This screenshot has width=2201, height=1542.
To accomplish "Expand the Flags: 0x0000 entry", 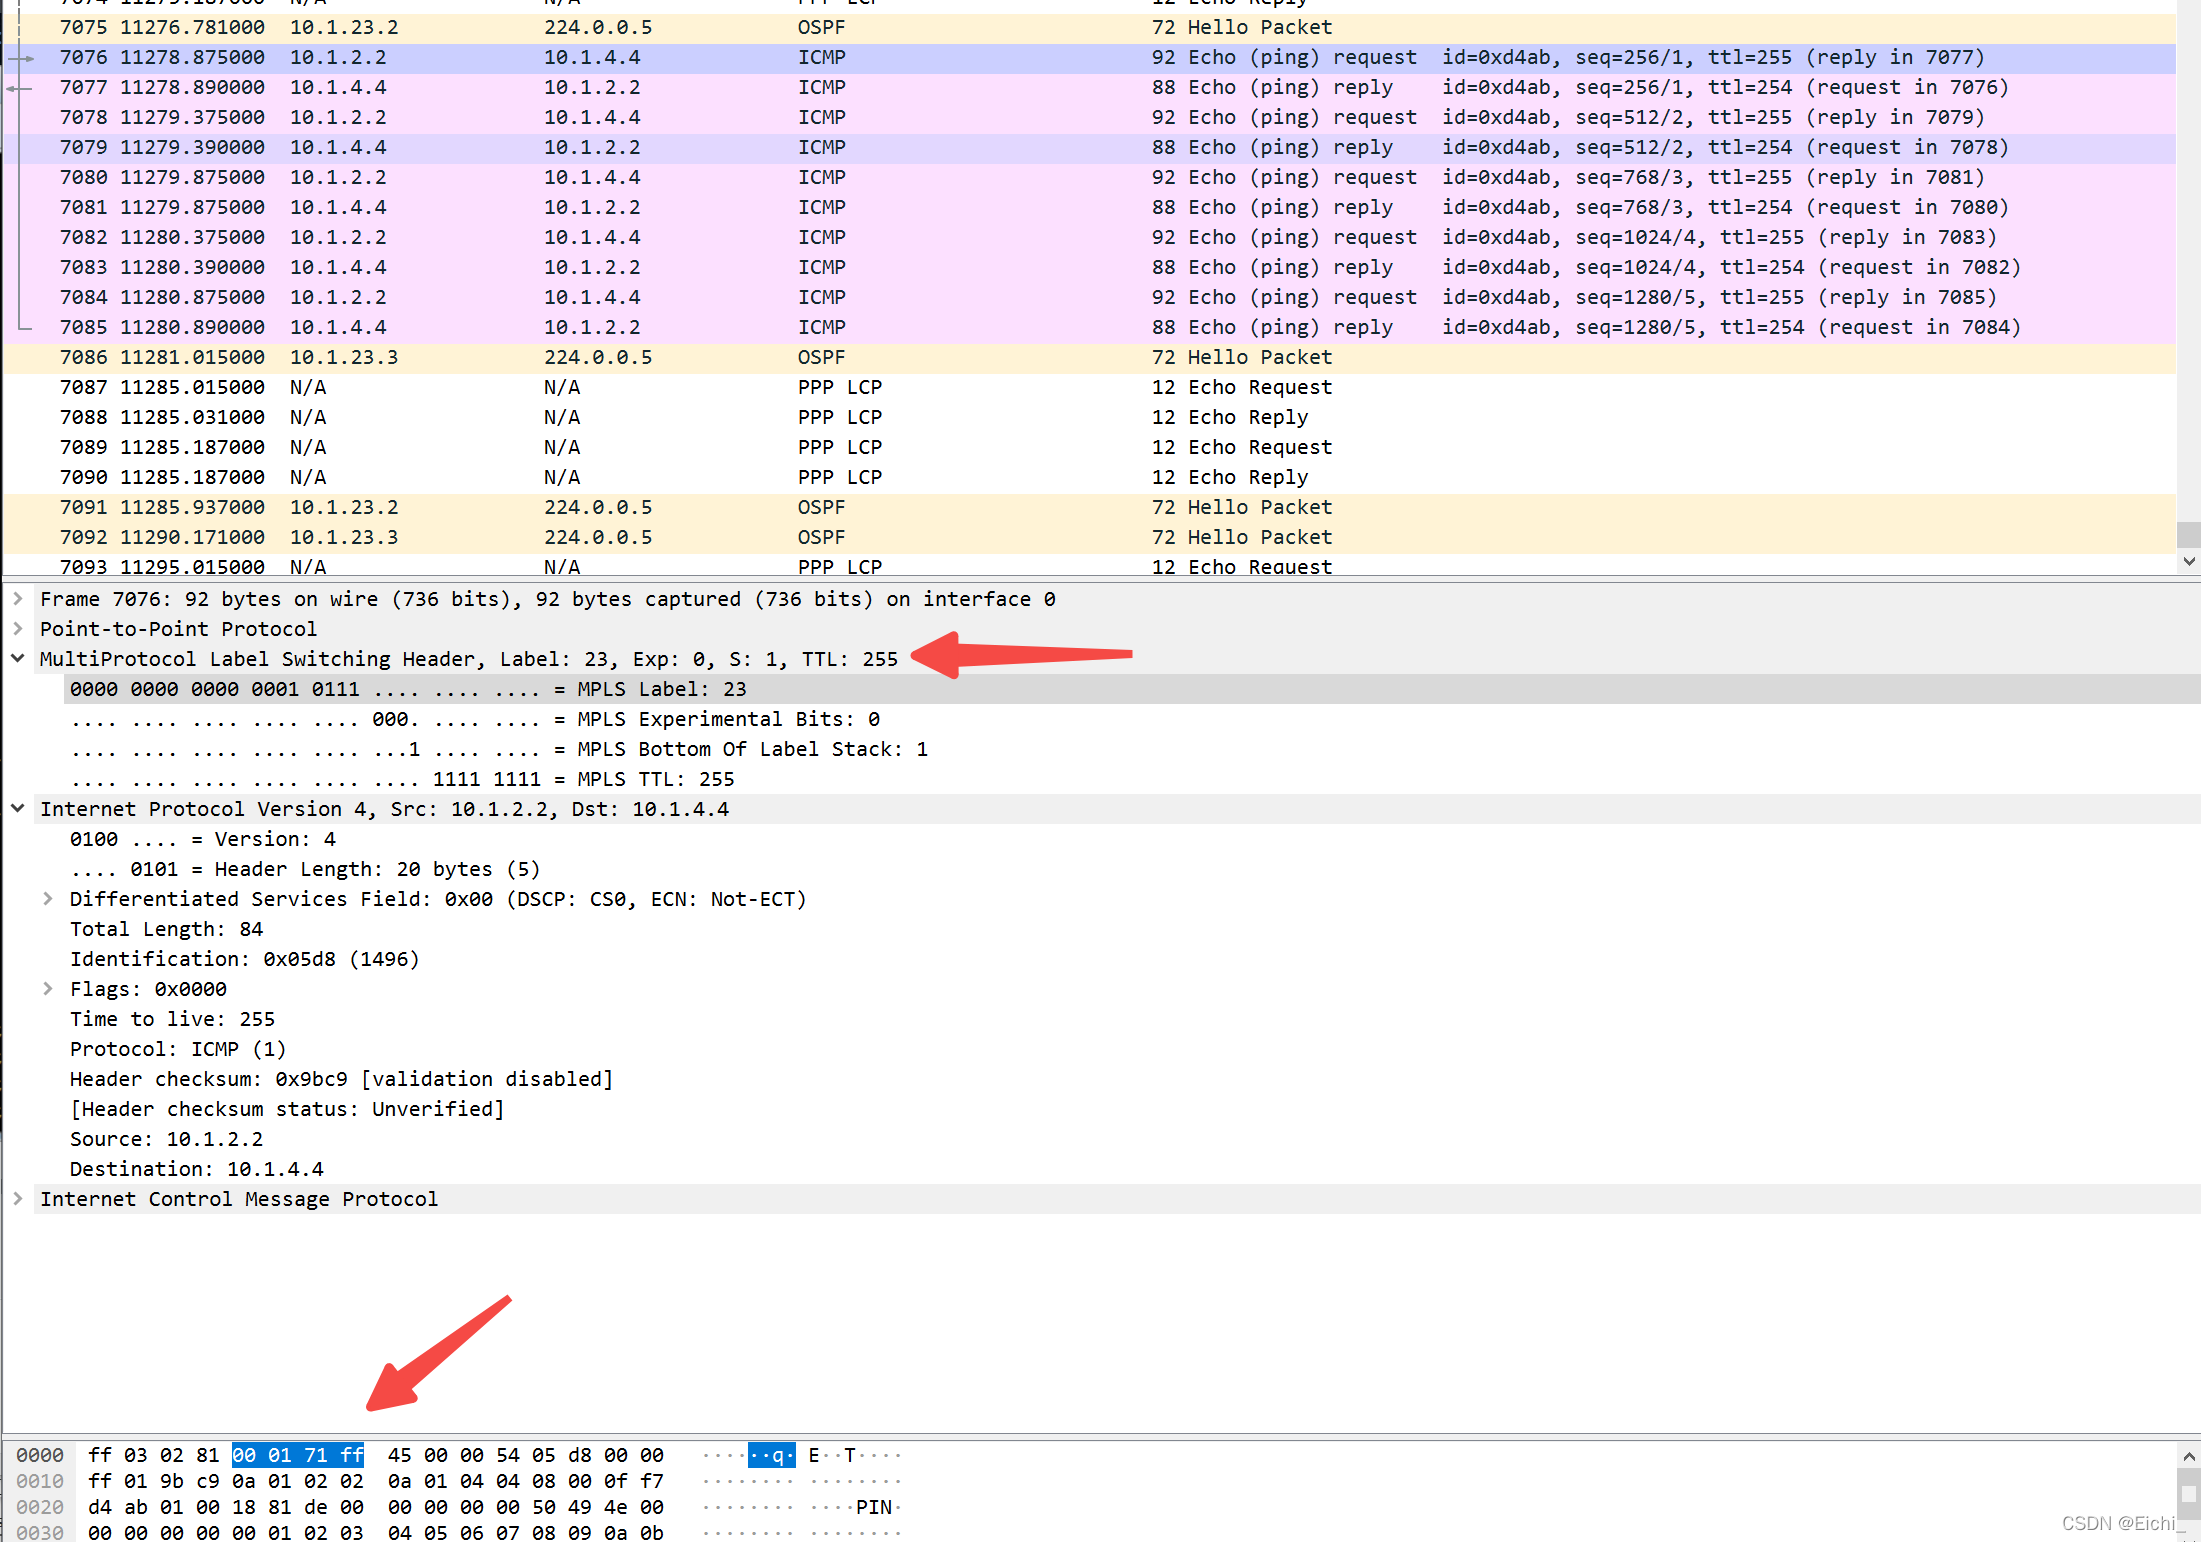I will [48, 989].
